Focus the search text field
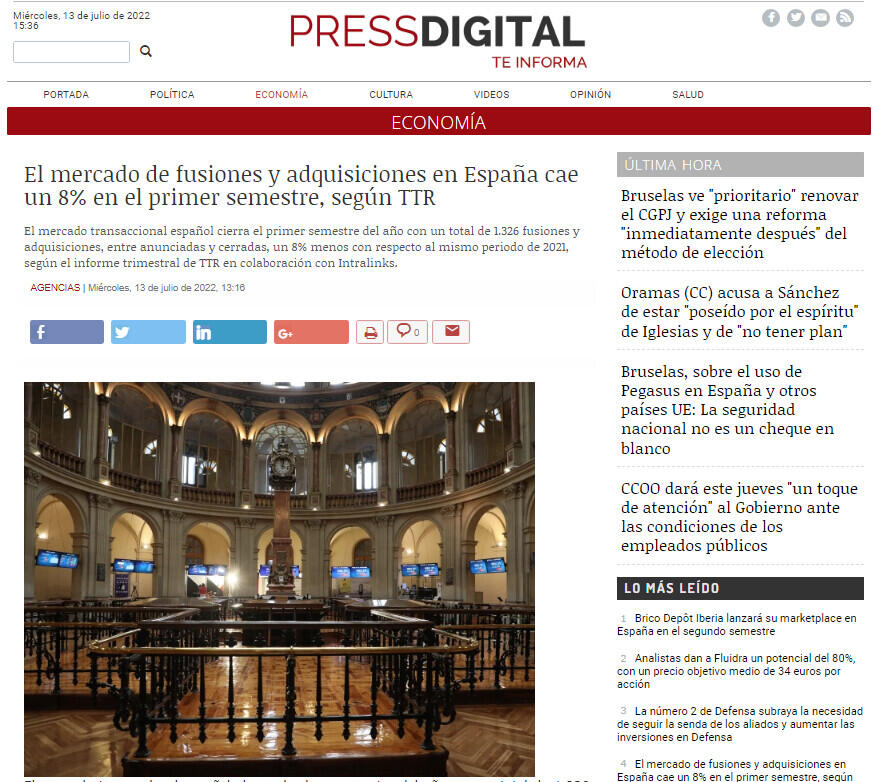This screenshot has height=782, width=892. pyautogui.click(x=71, y=52)
